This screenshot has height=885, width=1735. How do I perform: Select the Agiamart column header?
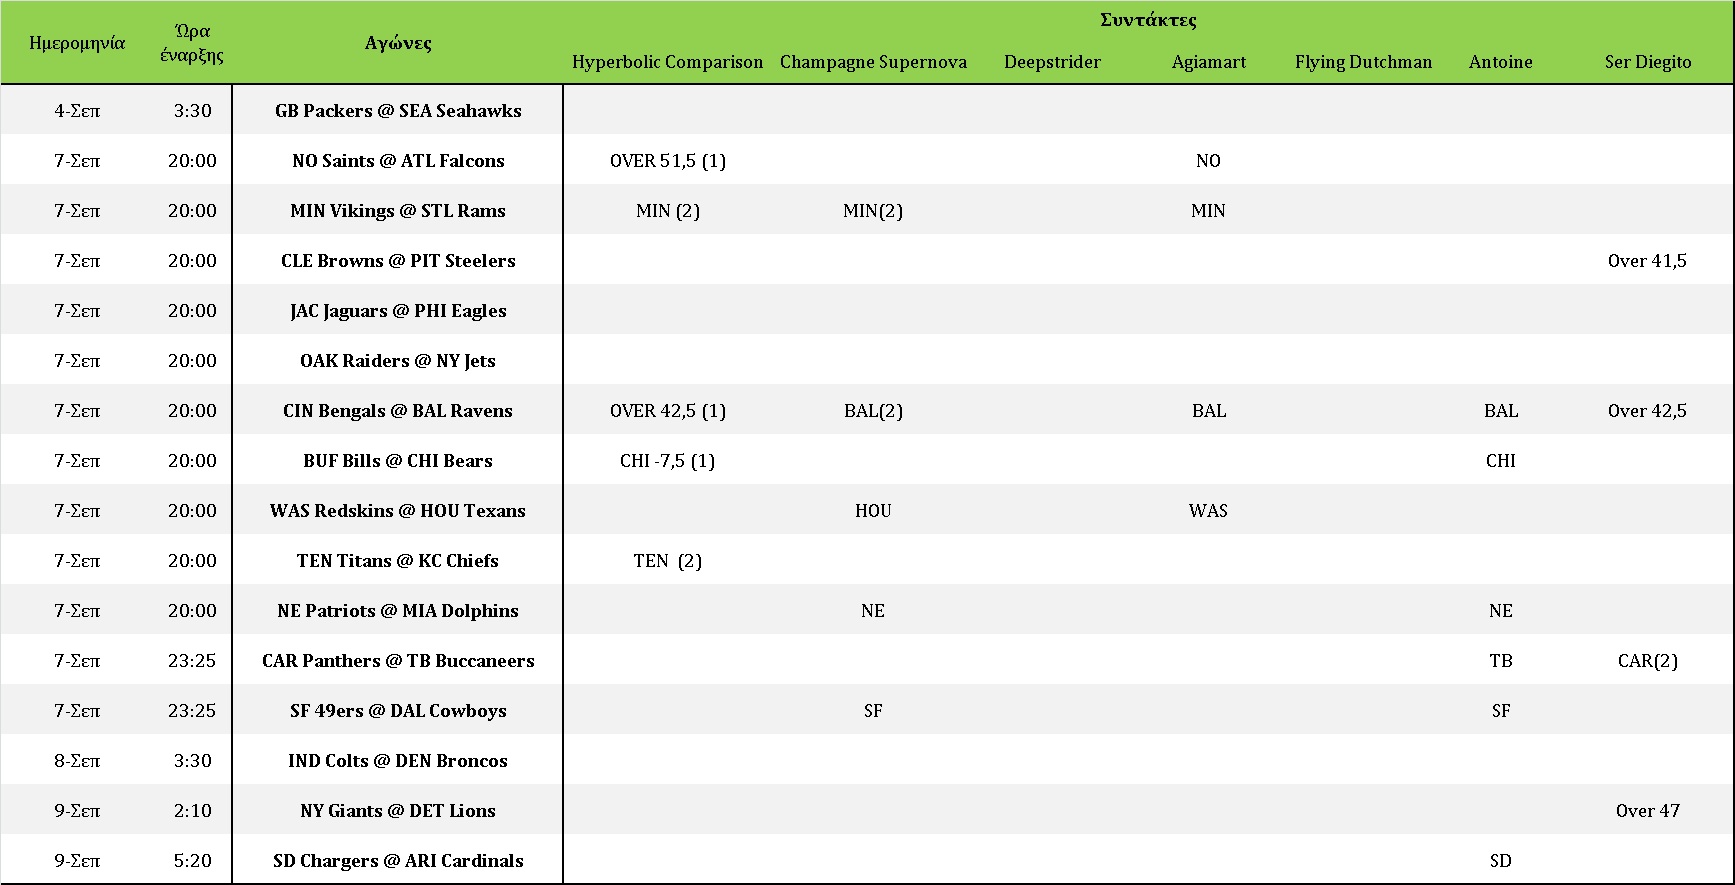coord(1208,62)
